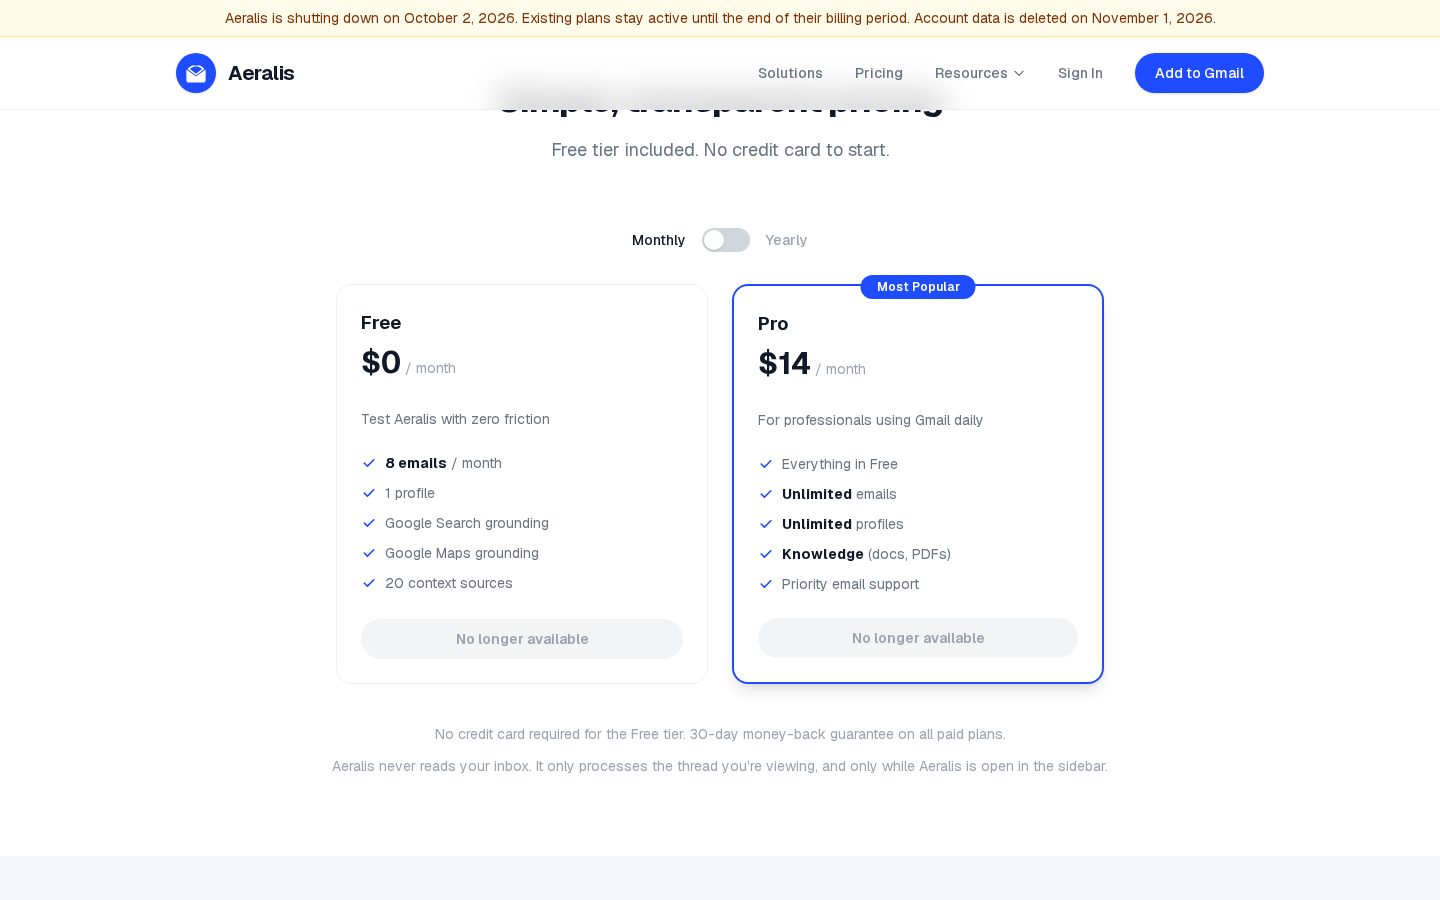The image size is (1440, 900).
Task: Click the 'Priority email support' feature
Action: (850, 584)
